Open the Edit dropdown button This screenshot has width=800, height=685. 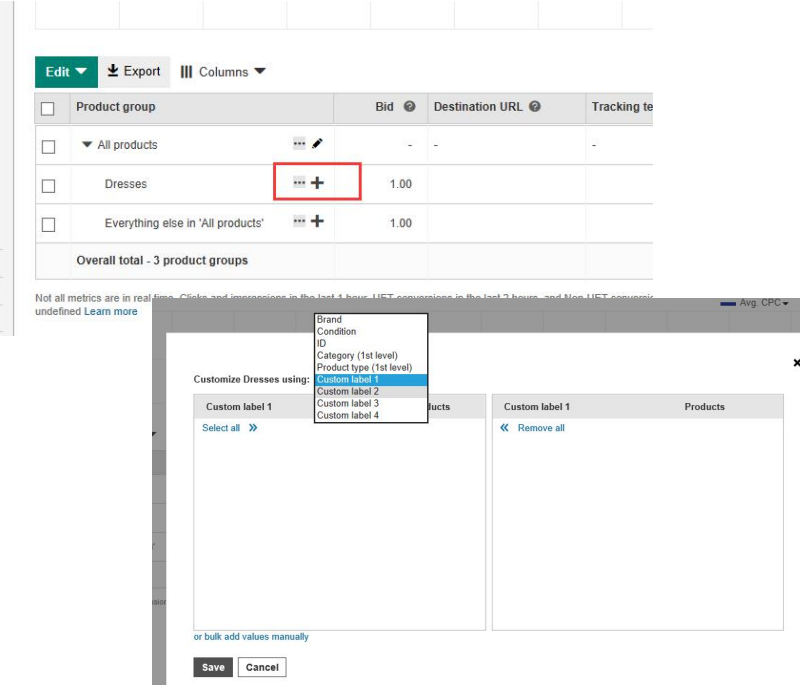(x=66, y=72)
